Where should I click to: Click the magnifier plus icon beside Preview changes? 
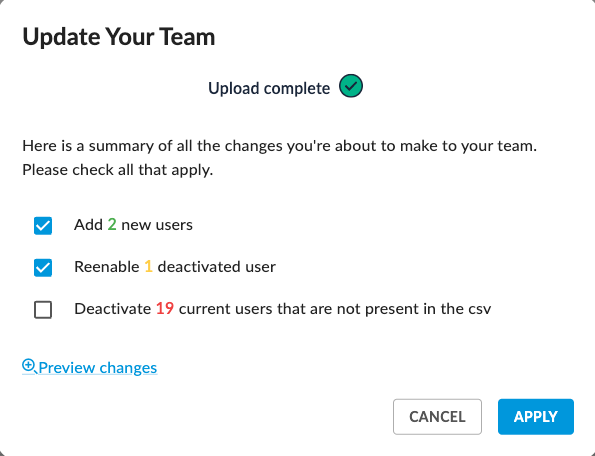point(29,366)
